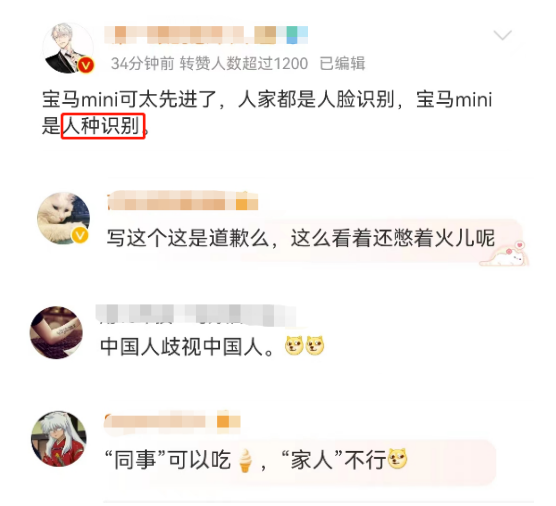
Task: Click the first doge emoji after 中国人歧视中国人
Action: click(x=294, y=346)
